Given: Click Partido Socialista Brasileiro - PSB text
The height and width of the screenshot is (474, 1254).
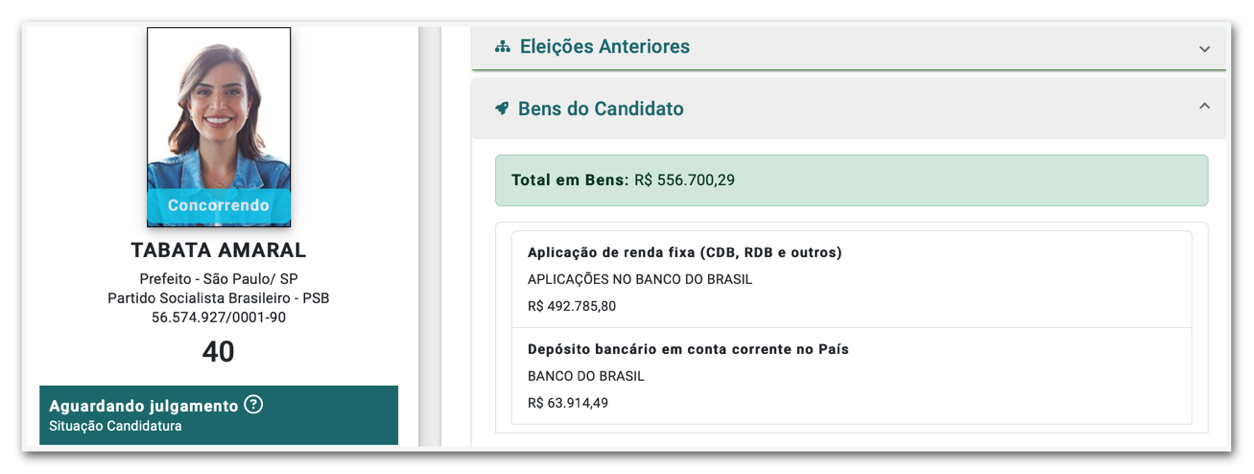Looking at the screenshot, I should coord(218,298).
